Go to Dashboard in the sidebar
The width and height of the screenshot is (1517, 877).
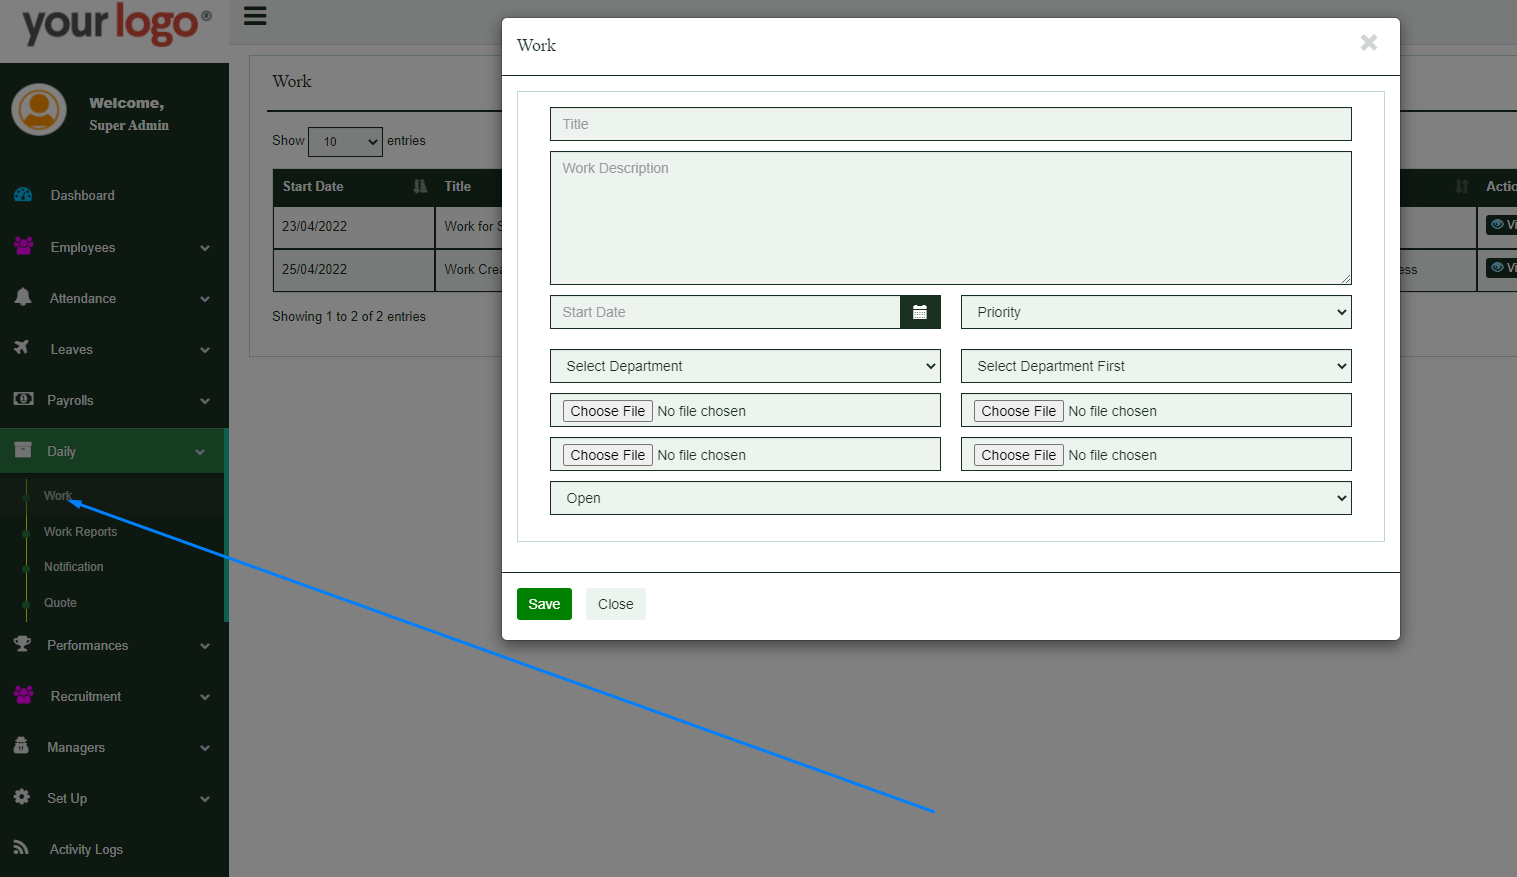click(x=83, y=196)
